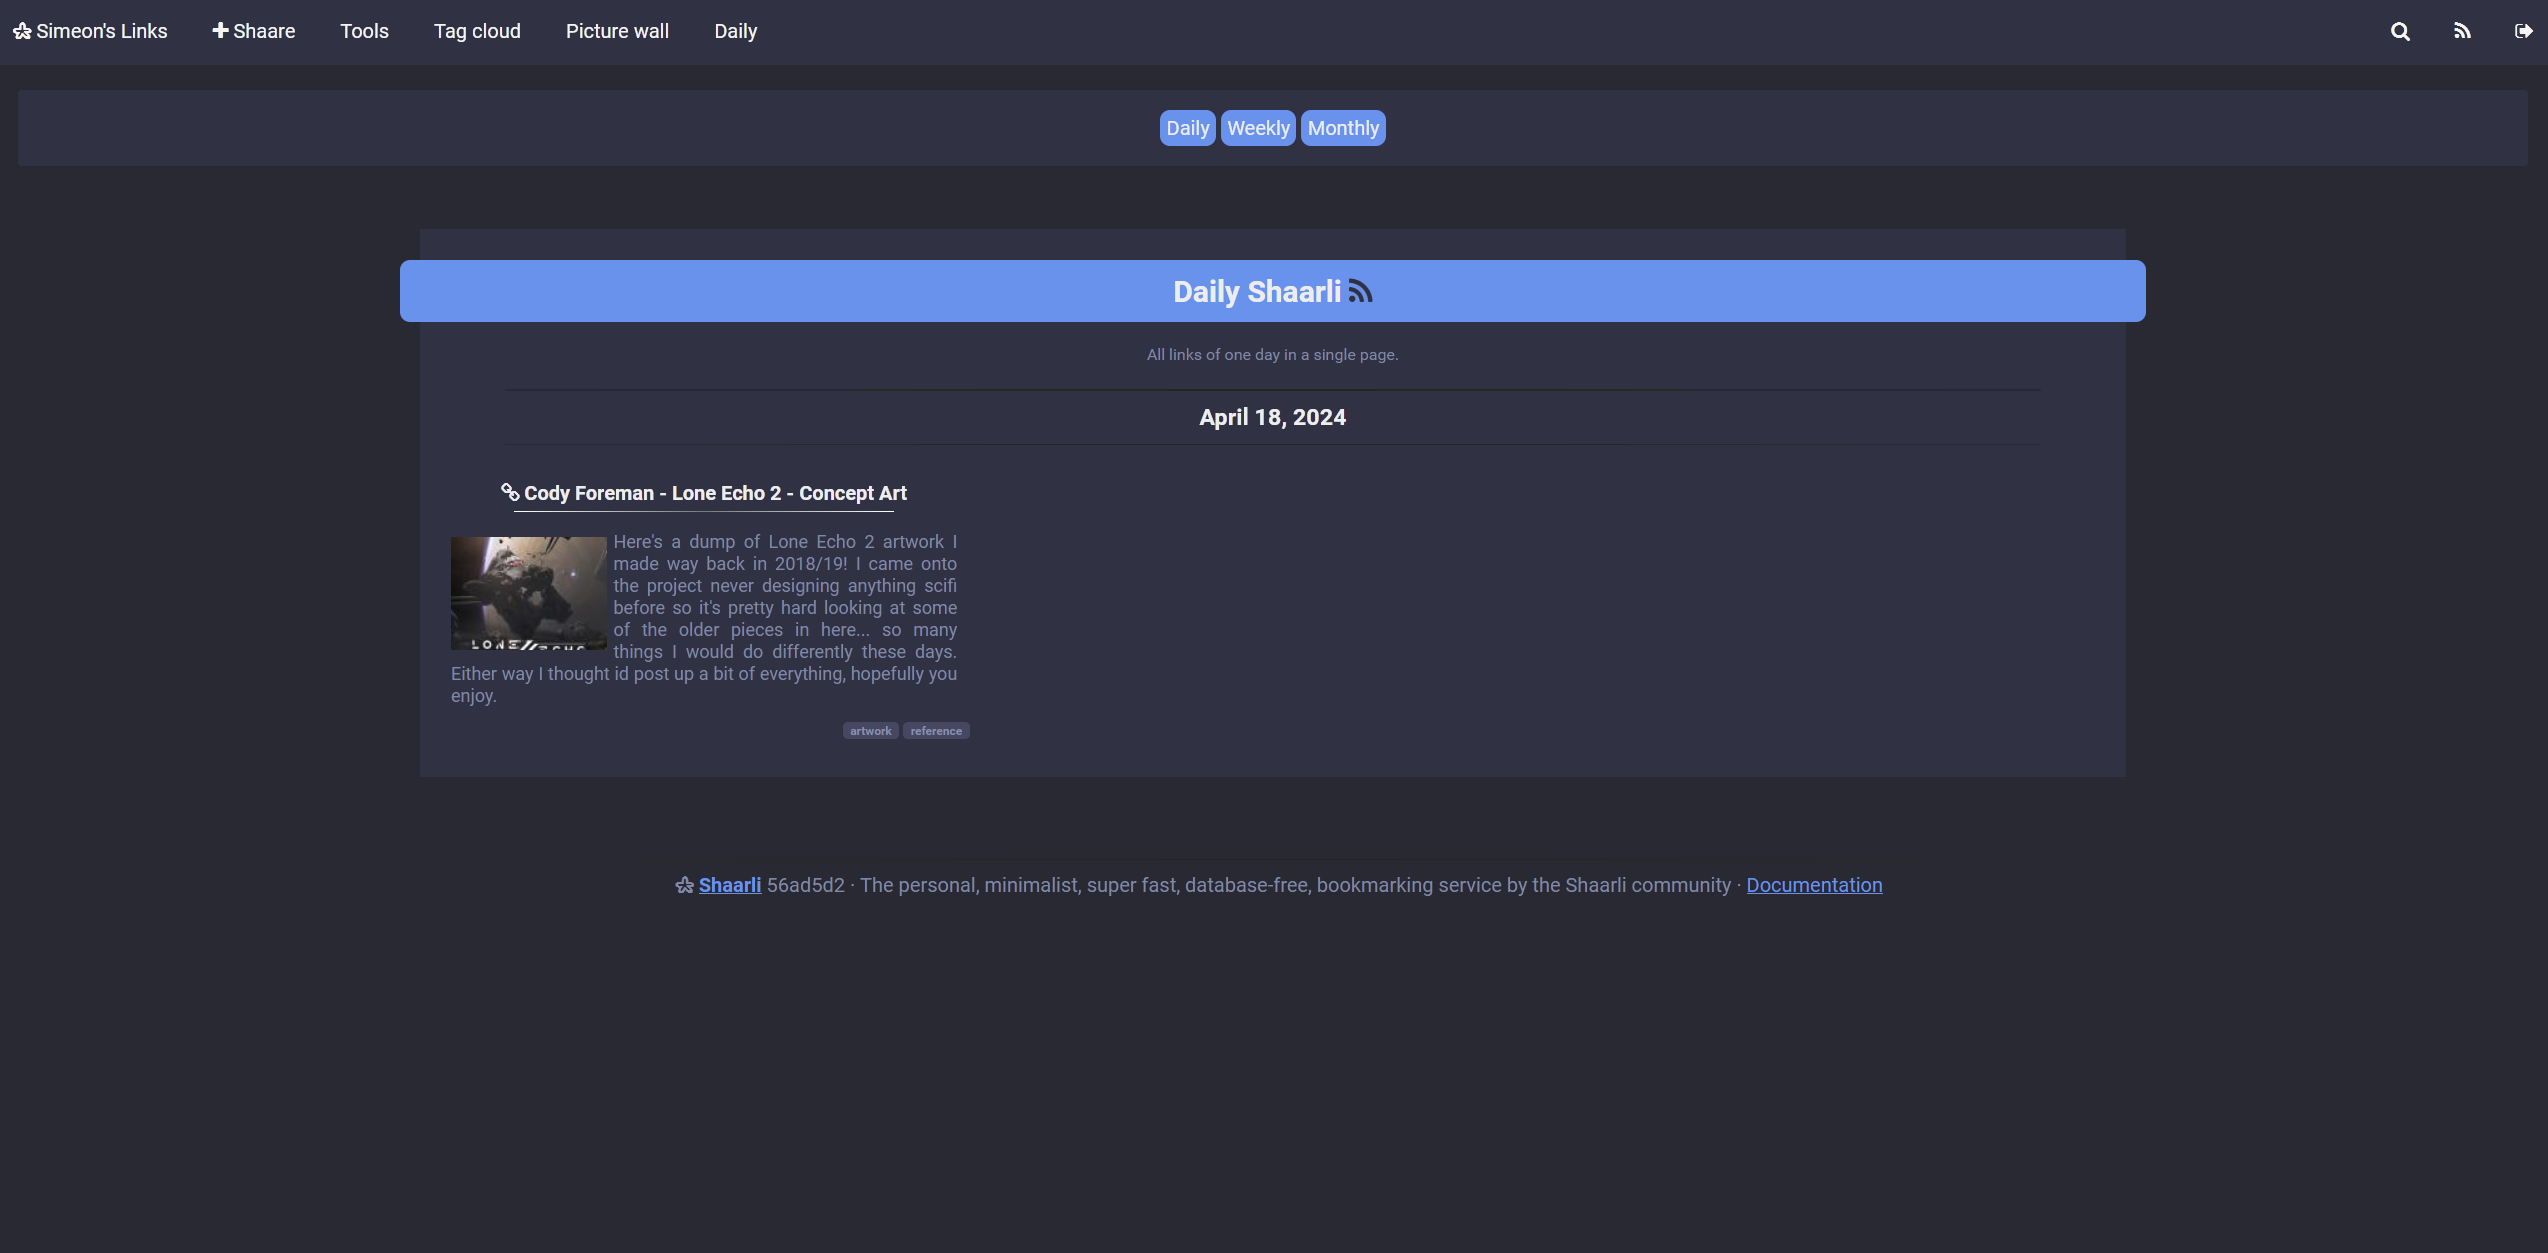Click the plus icon of Shaare
2548x1253 pixels.
click(x=220, y=31)
